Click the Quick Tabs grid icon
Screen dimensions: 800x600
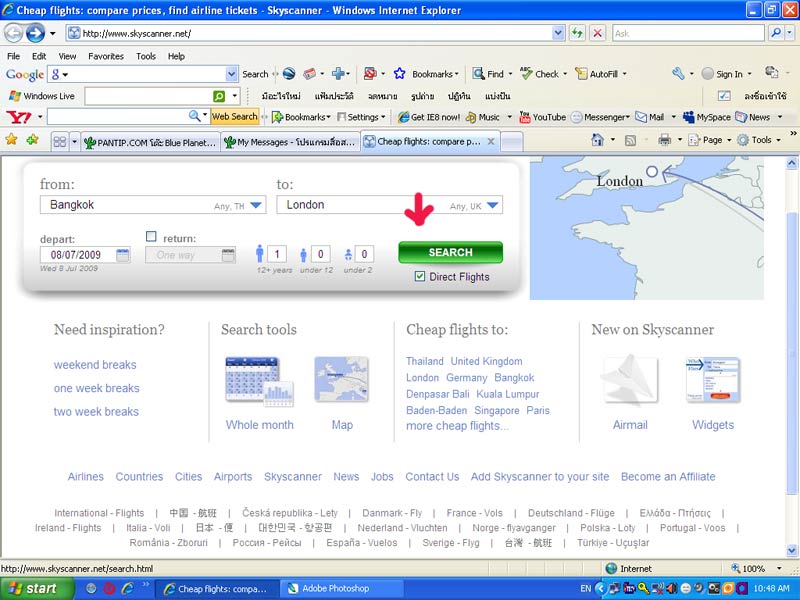coord(60,141)
